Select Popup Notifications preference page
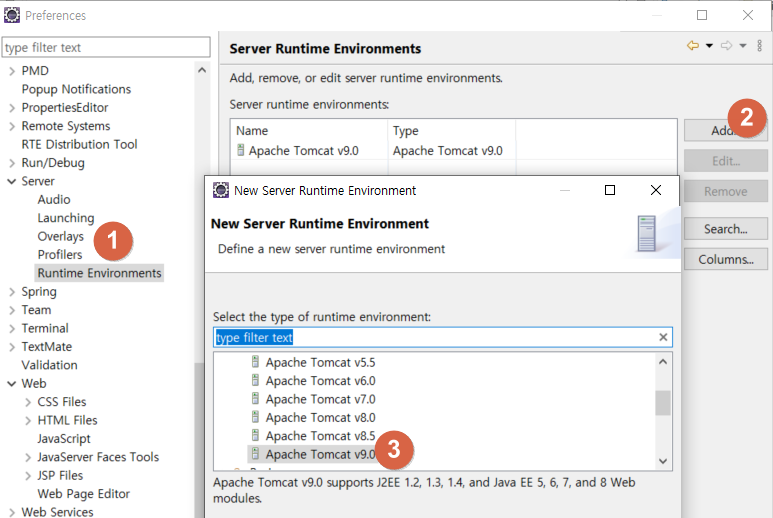This screenshot has height=518, width=773. 76,89
